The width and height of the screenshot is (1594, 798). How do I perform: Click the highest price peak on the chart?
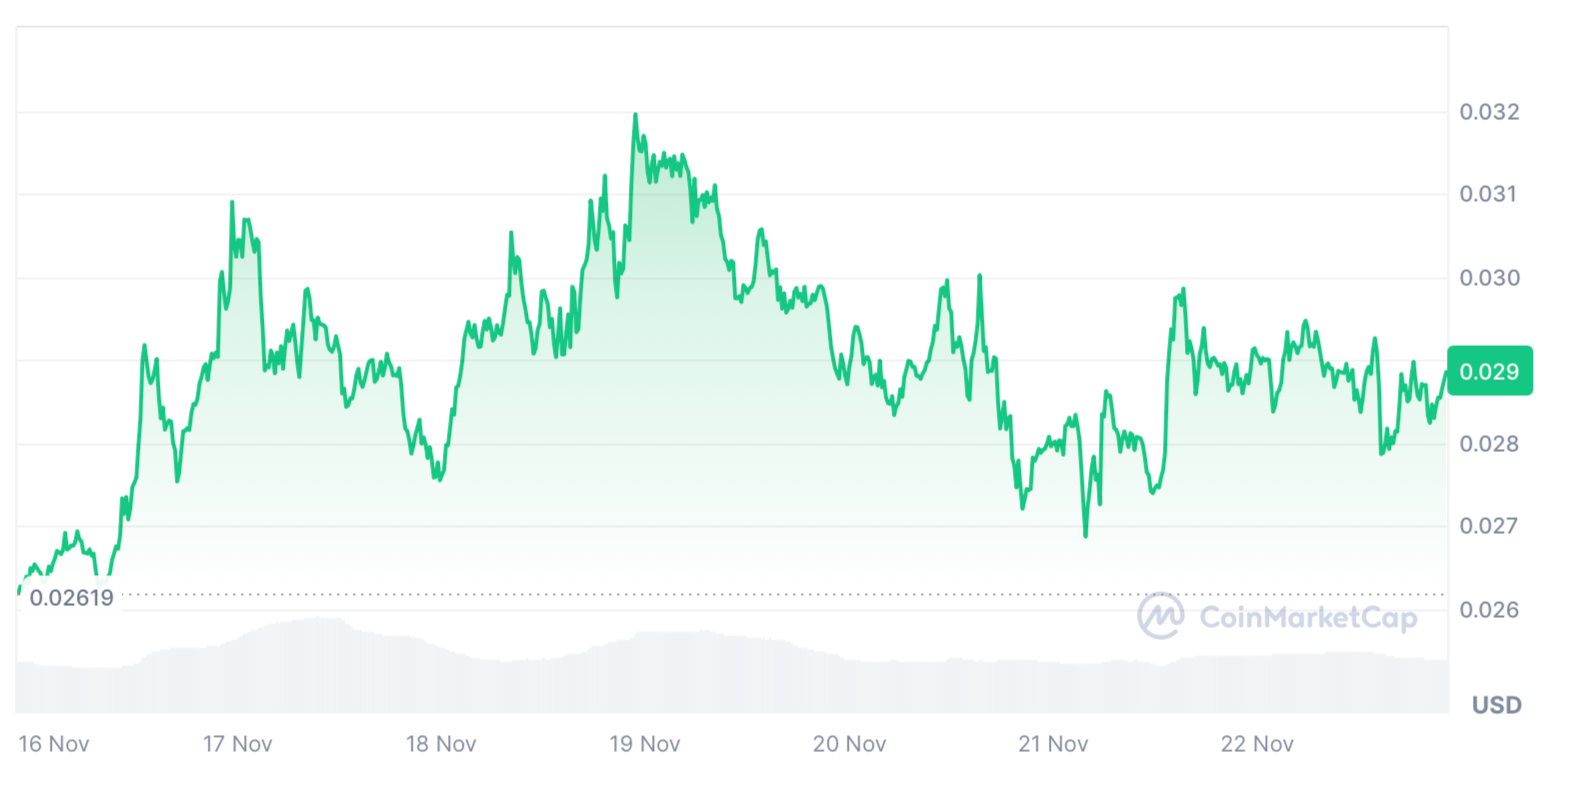tap(635, 115)
